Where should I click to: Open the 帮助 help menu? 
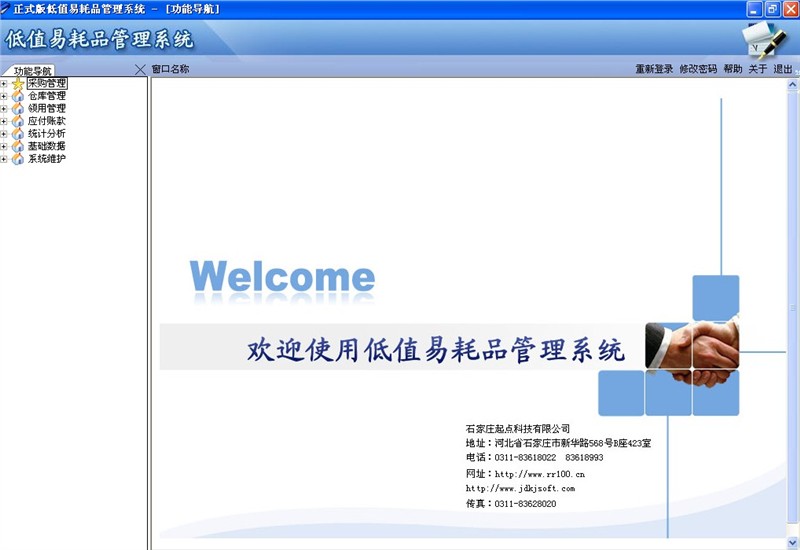pos(733,69)
